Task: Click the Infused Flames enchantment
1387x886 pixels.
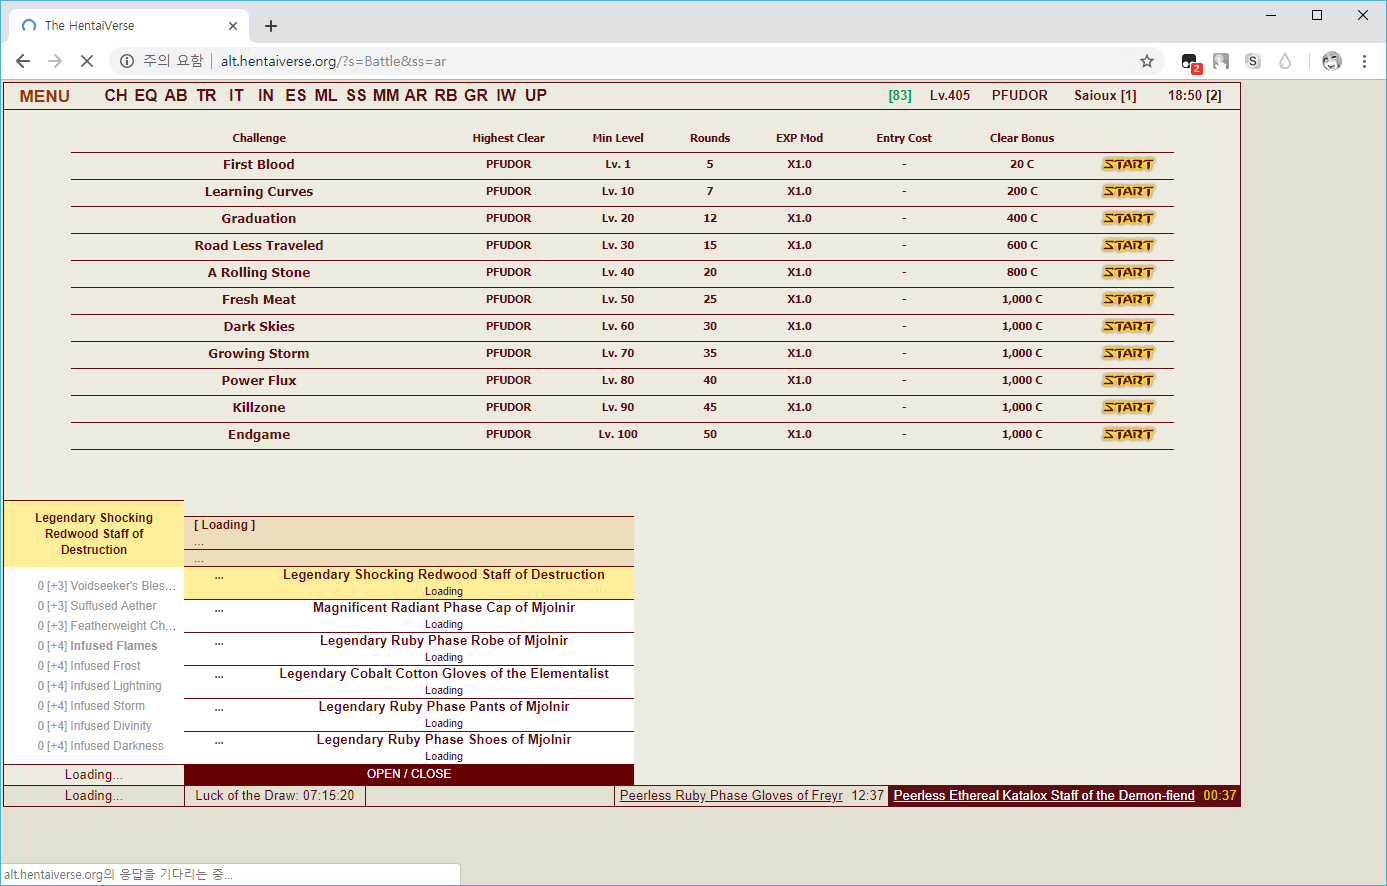Action: click(x=97, y=646)
